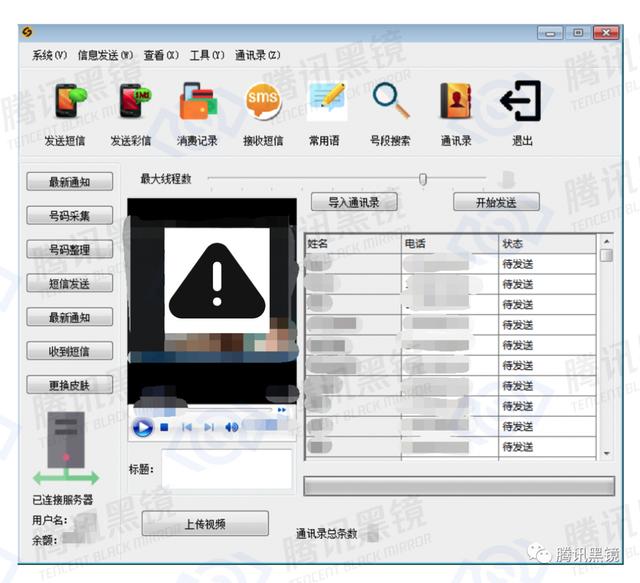Click the app logo in title bar
640x583 pixels.
pyautogui.click(x=27, y=32)
